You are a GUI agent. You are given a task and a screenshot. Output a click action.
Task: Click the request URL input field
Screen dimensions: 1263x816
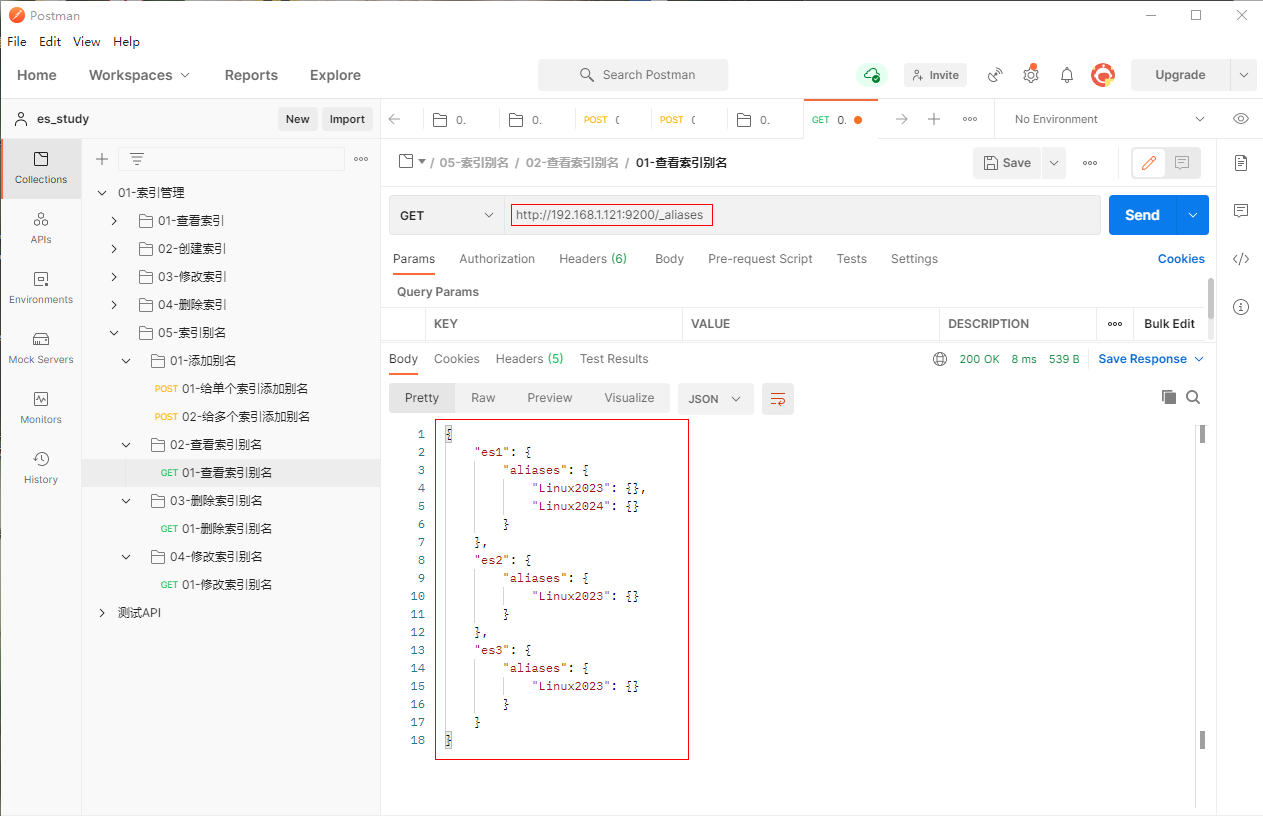click(x=800, y=215)
